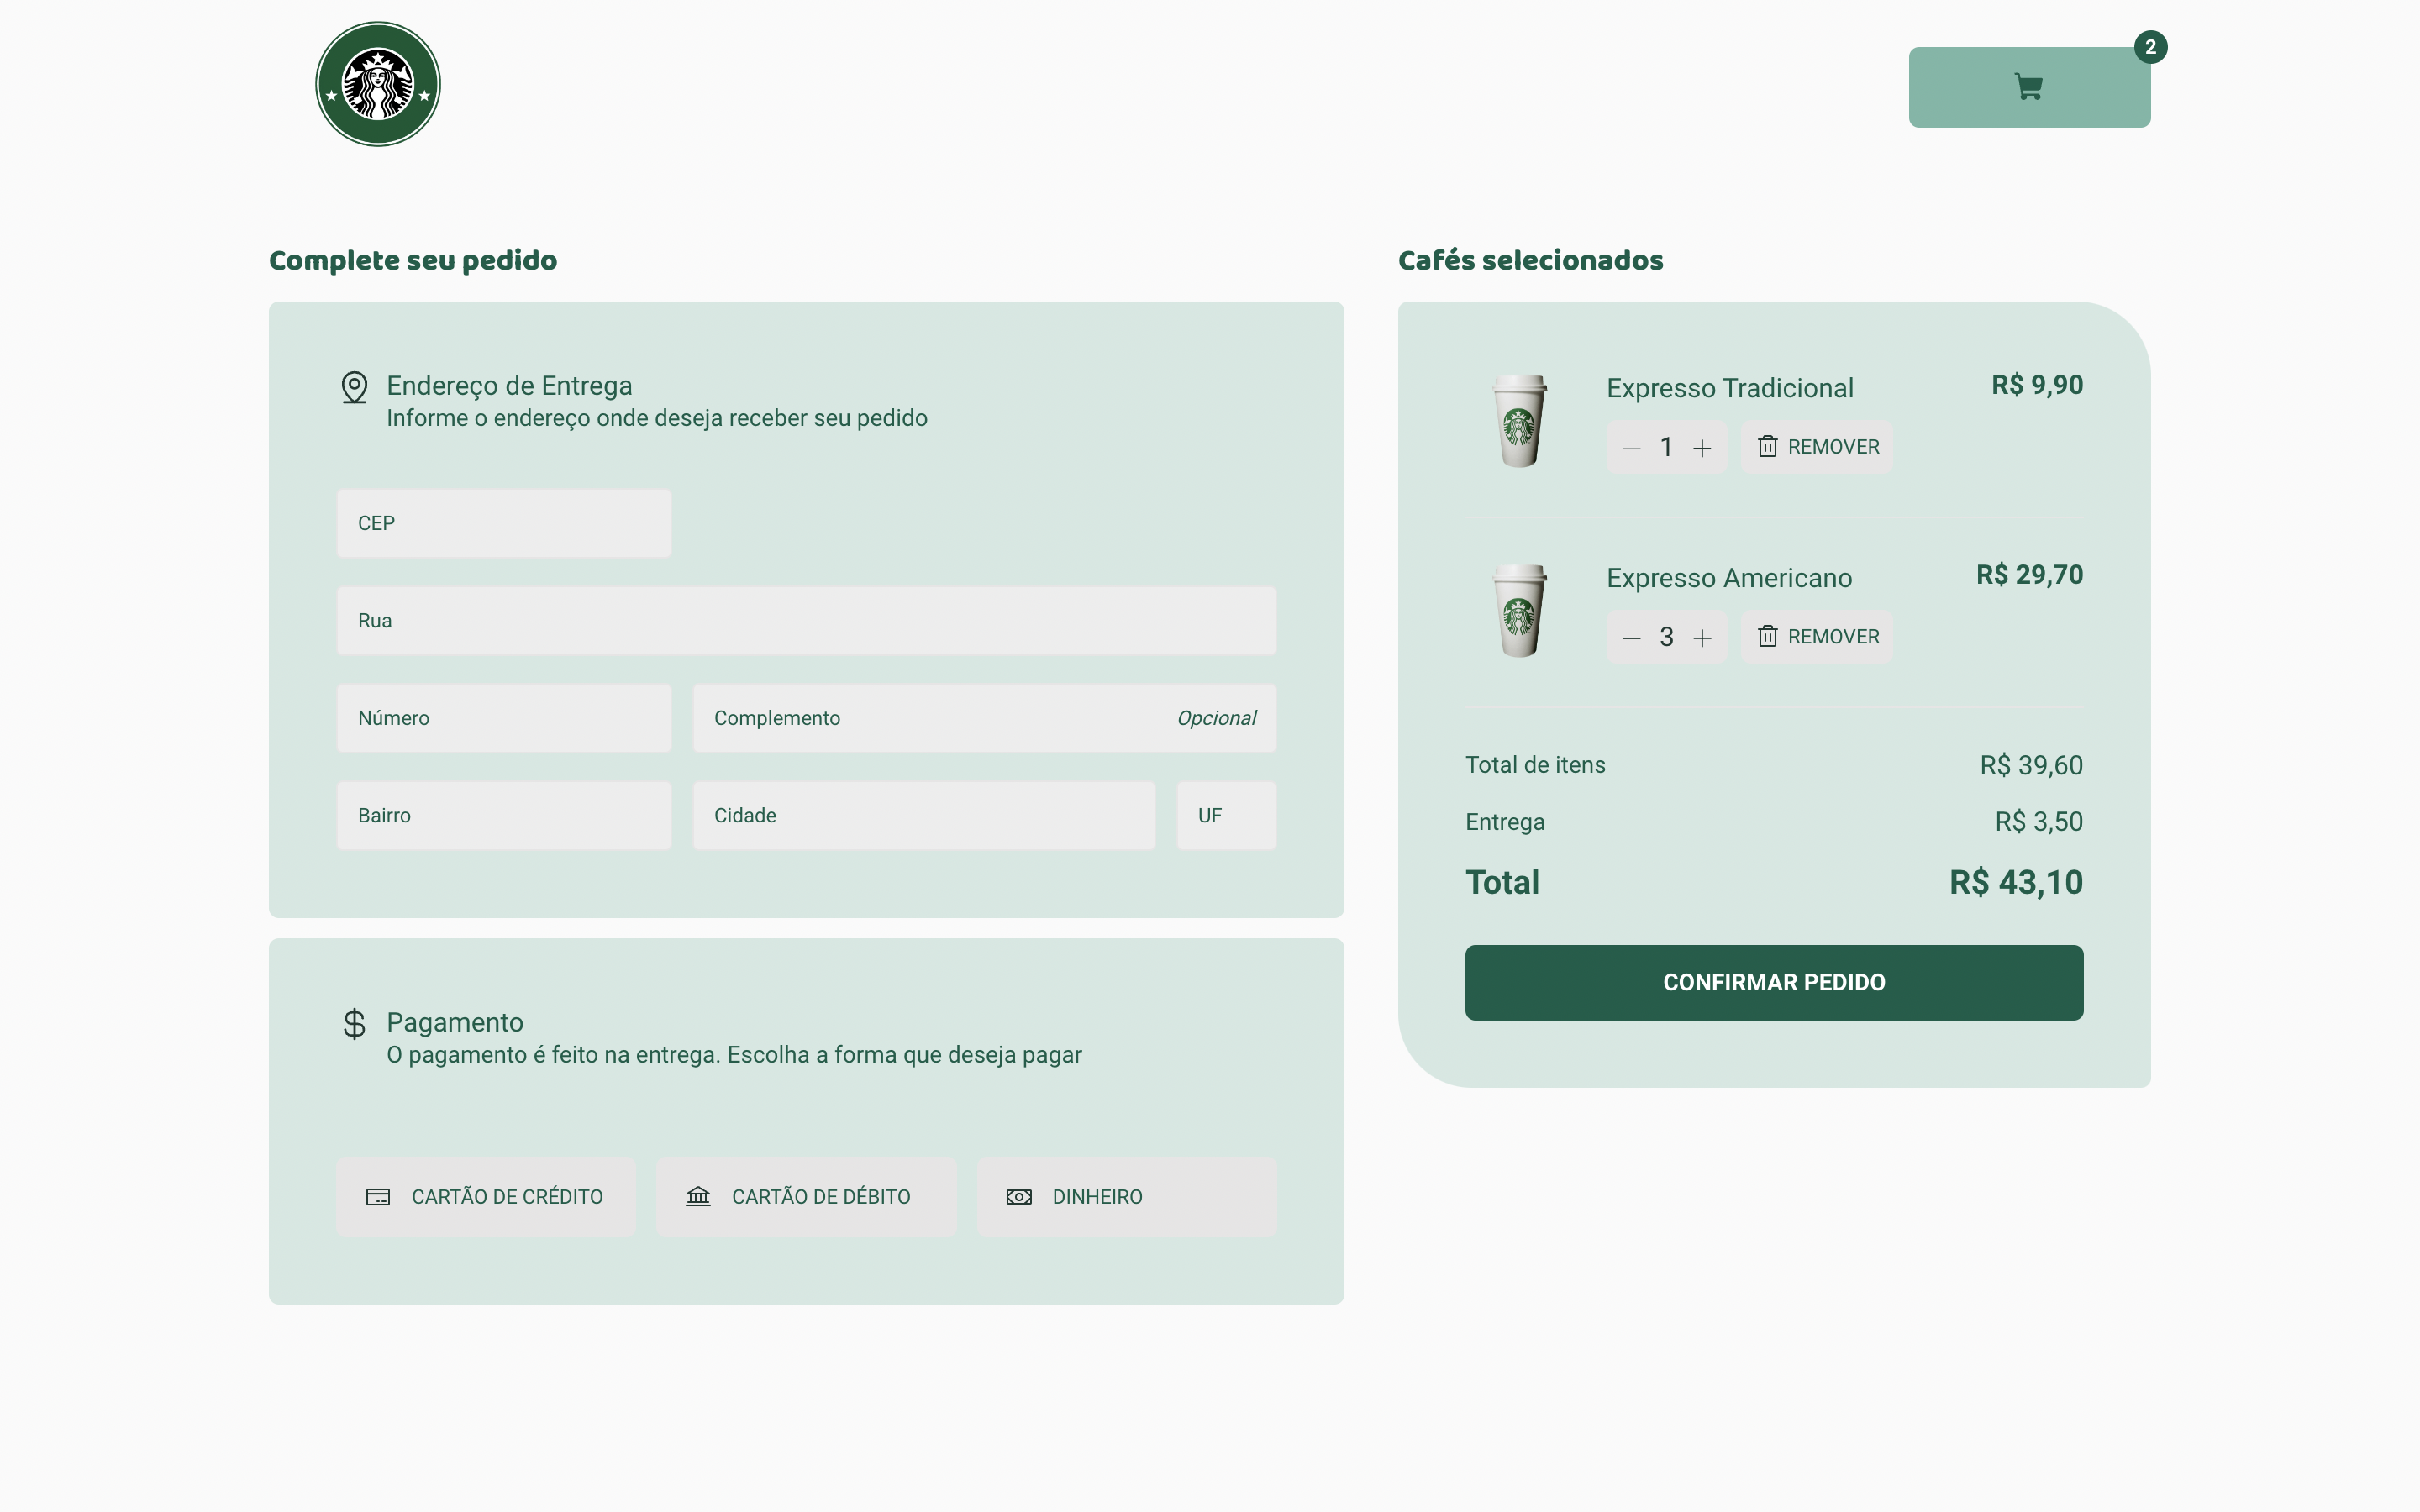Increase Expresso Tradicional quantity with plus
This screenshot has height=1512, width=2420.
(1702, 448)
